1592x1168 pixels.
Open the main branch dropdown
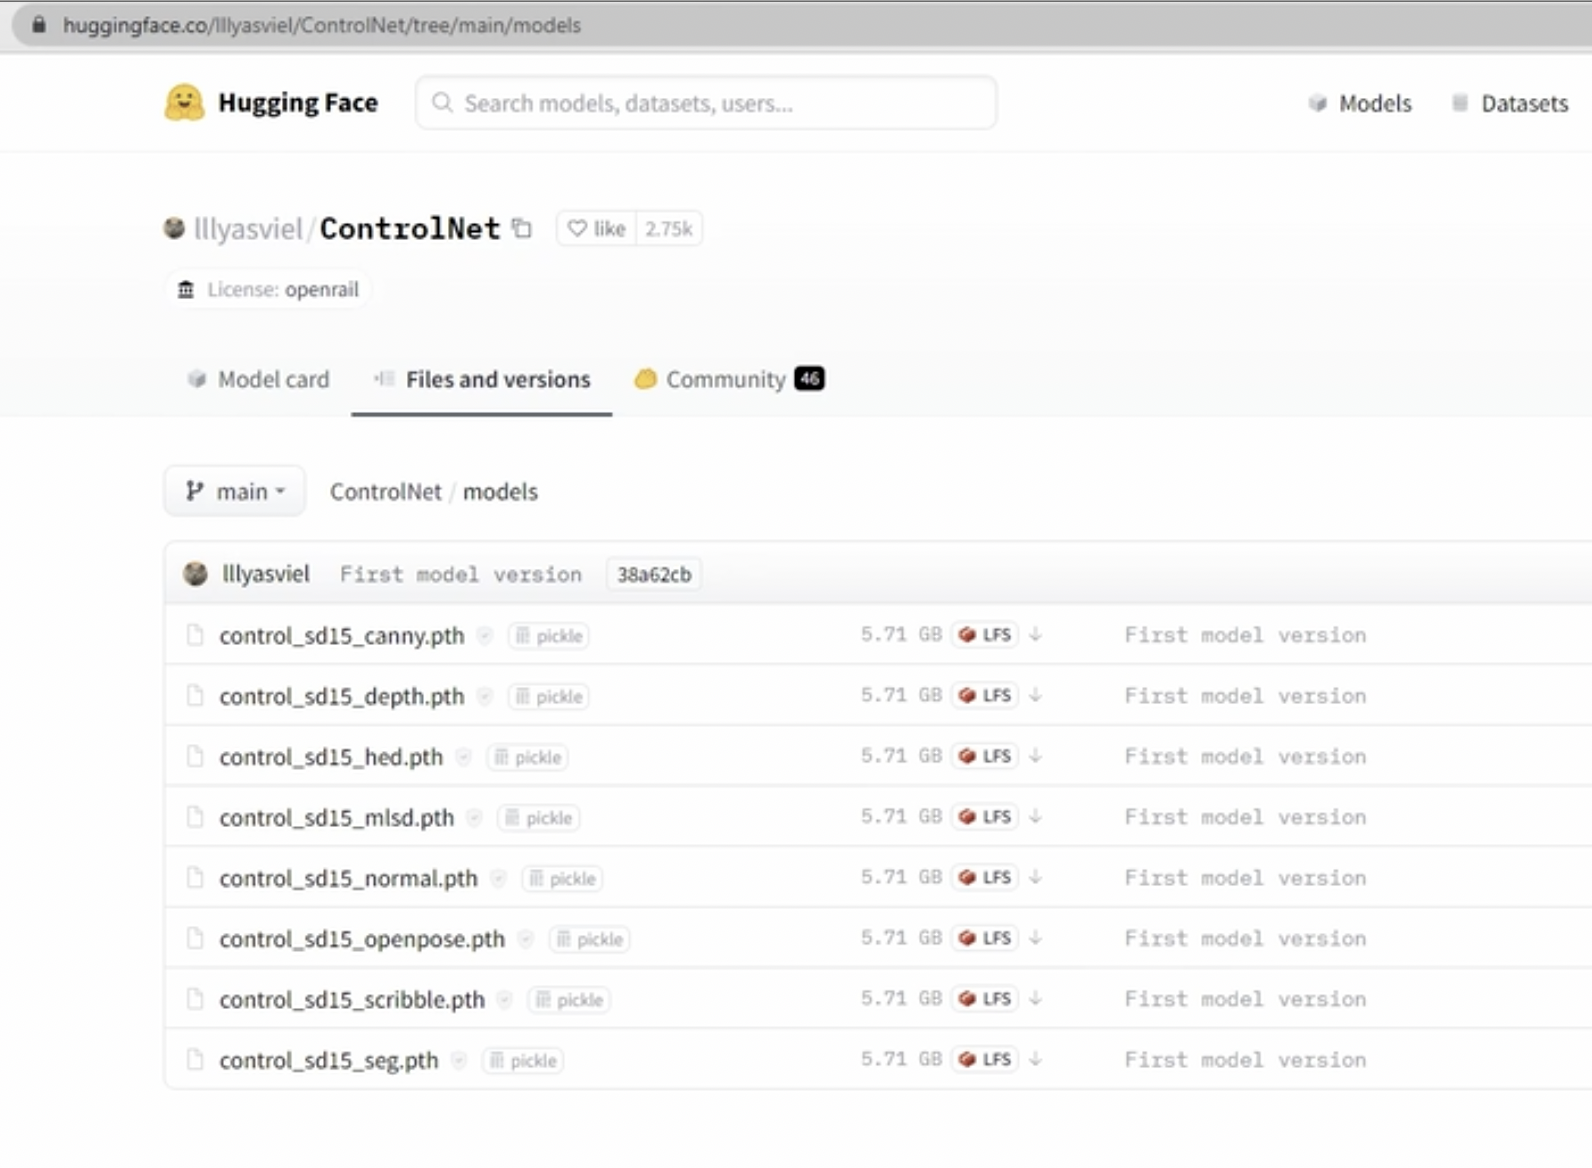coord(234,491)
